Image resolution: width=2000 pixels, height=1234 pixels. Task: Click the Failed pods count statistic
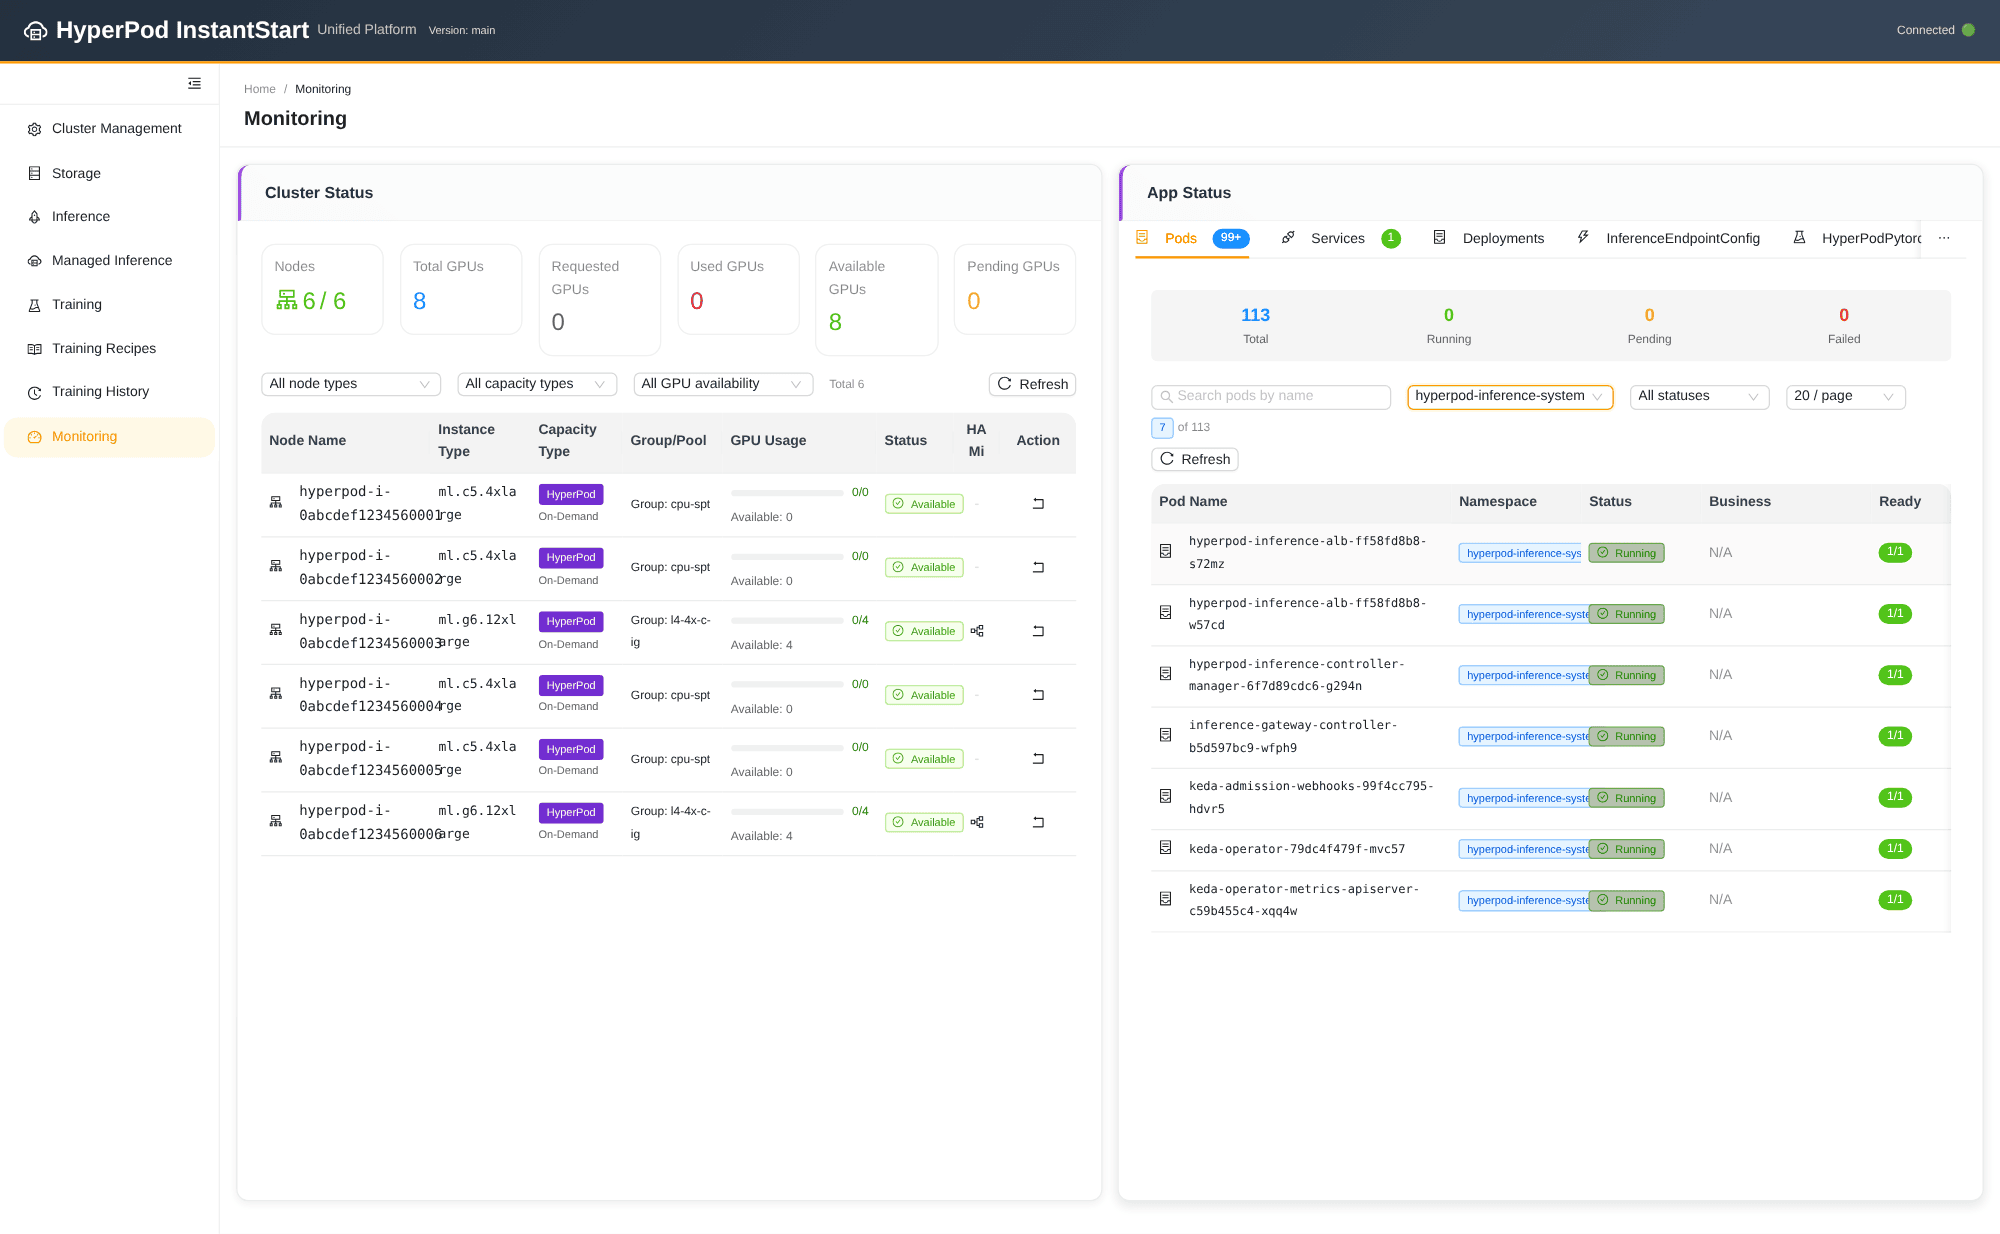click(1844, 326)
